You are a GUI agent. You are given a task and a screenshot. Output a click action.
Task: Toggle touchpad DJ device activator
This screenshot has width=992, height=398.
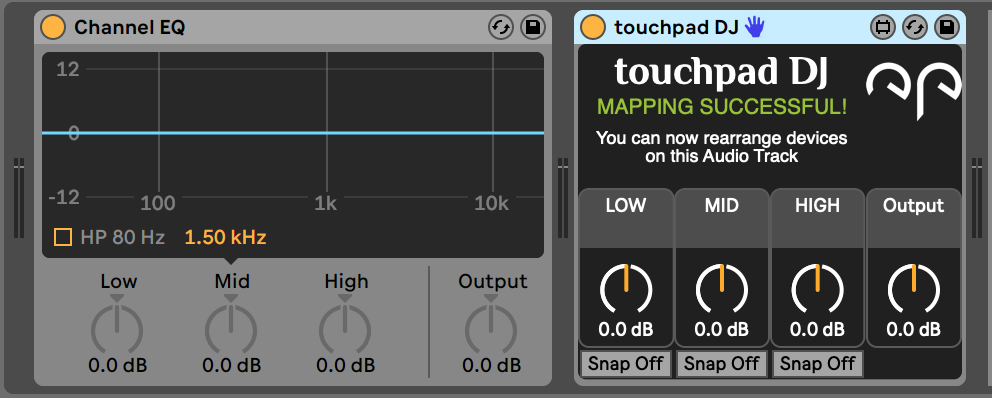click(593, 27)
